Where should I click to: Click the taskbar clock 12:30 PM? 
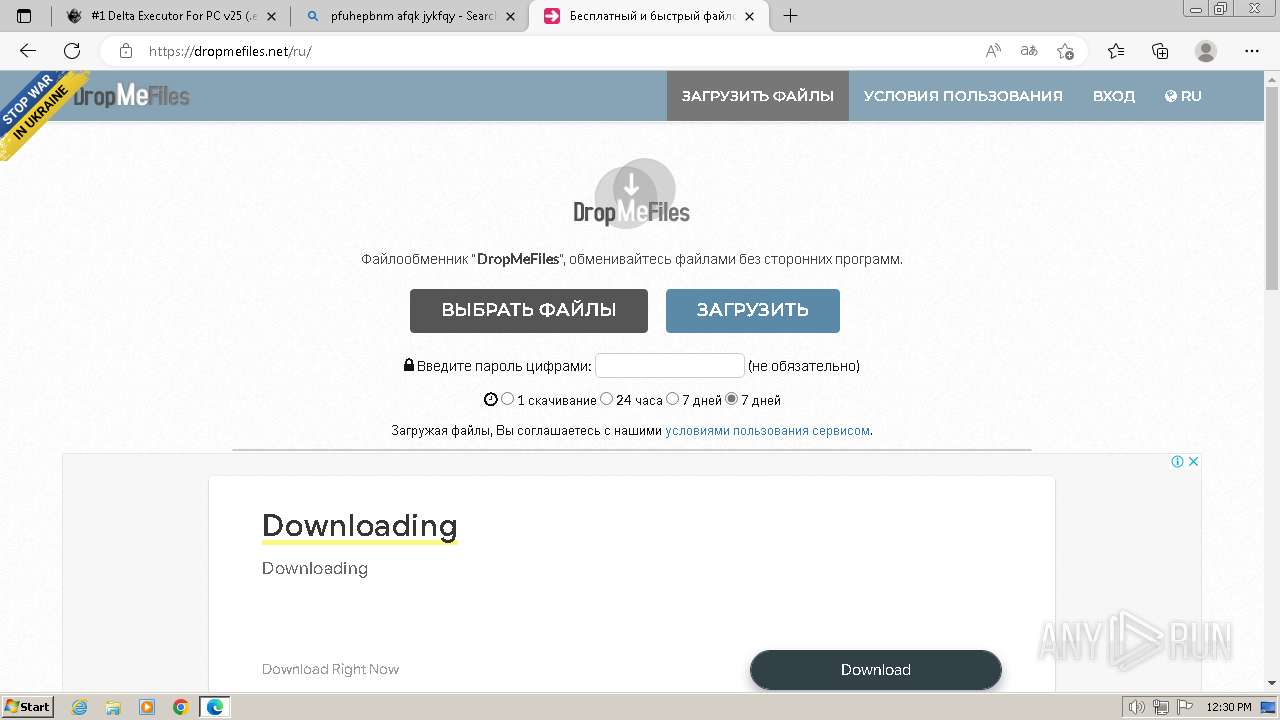coord(1229,707)
